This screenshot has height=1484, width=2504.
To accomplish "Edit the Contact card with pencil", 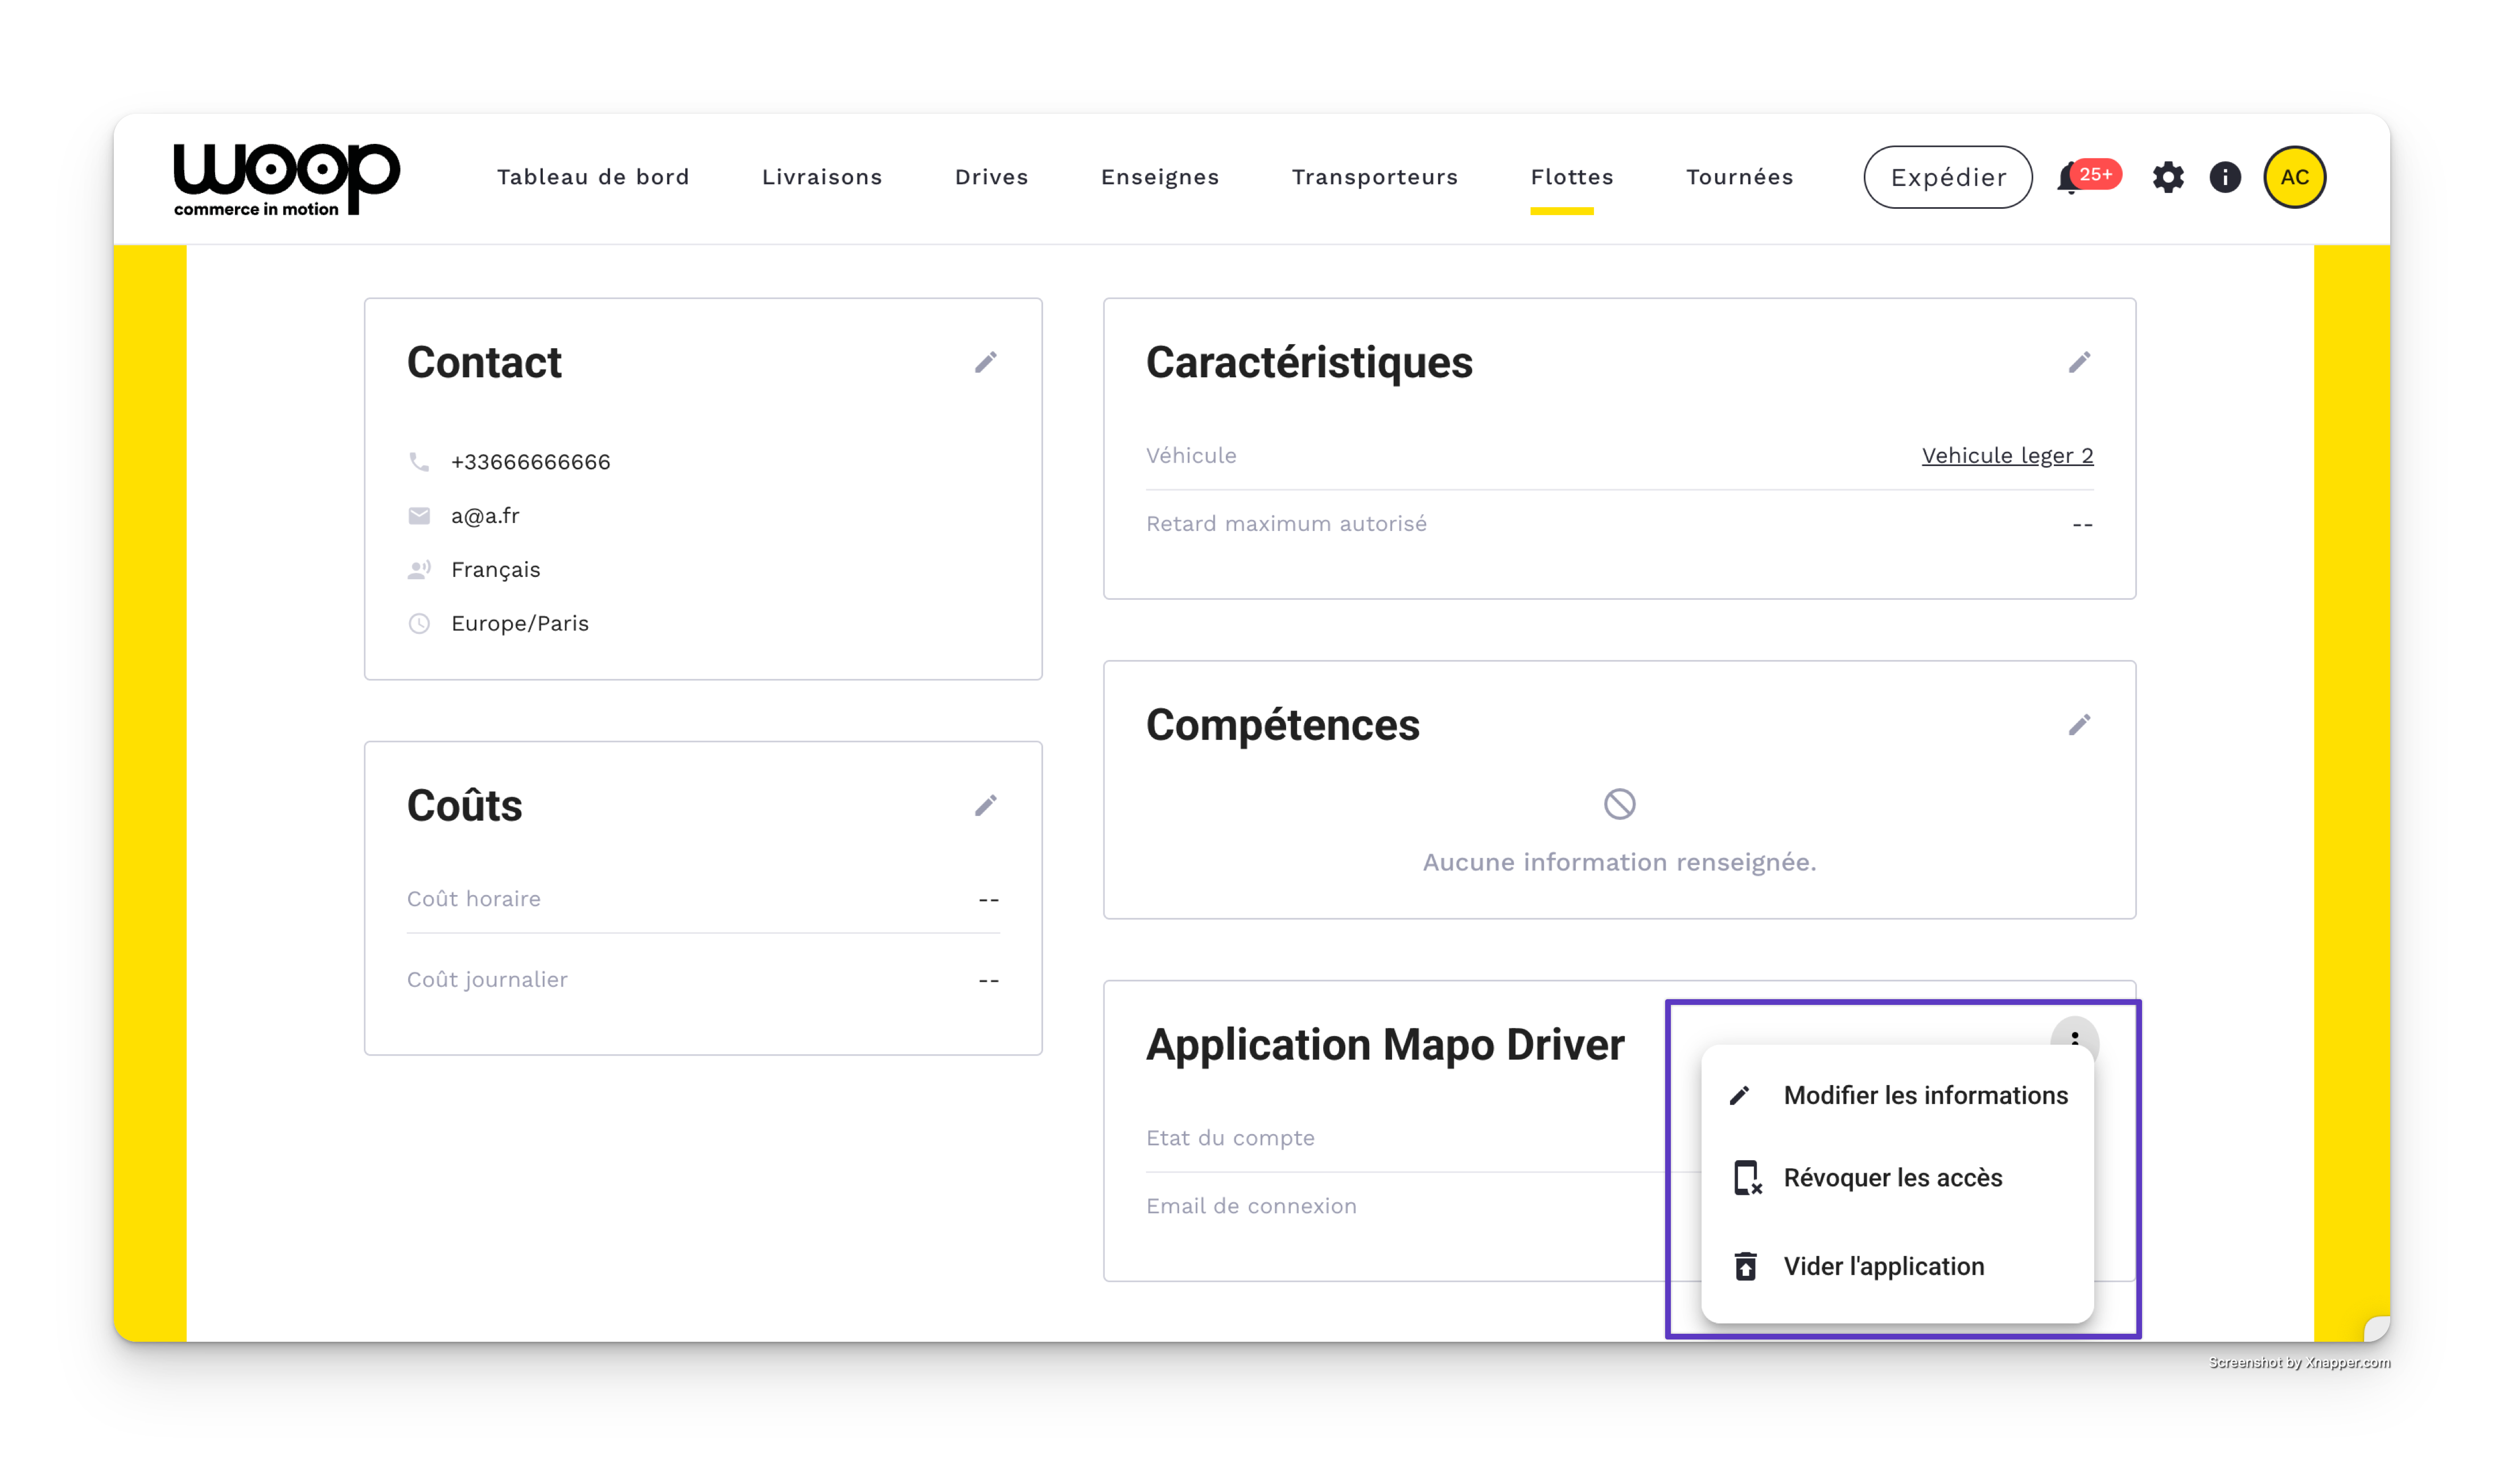I will tap(985, 362).
